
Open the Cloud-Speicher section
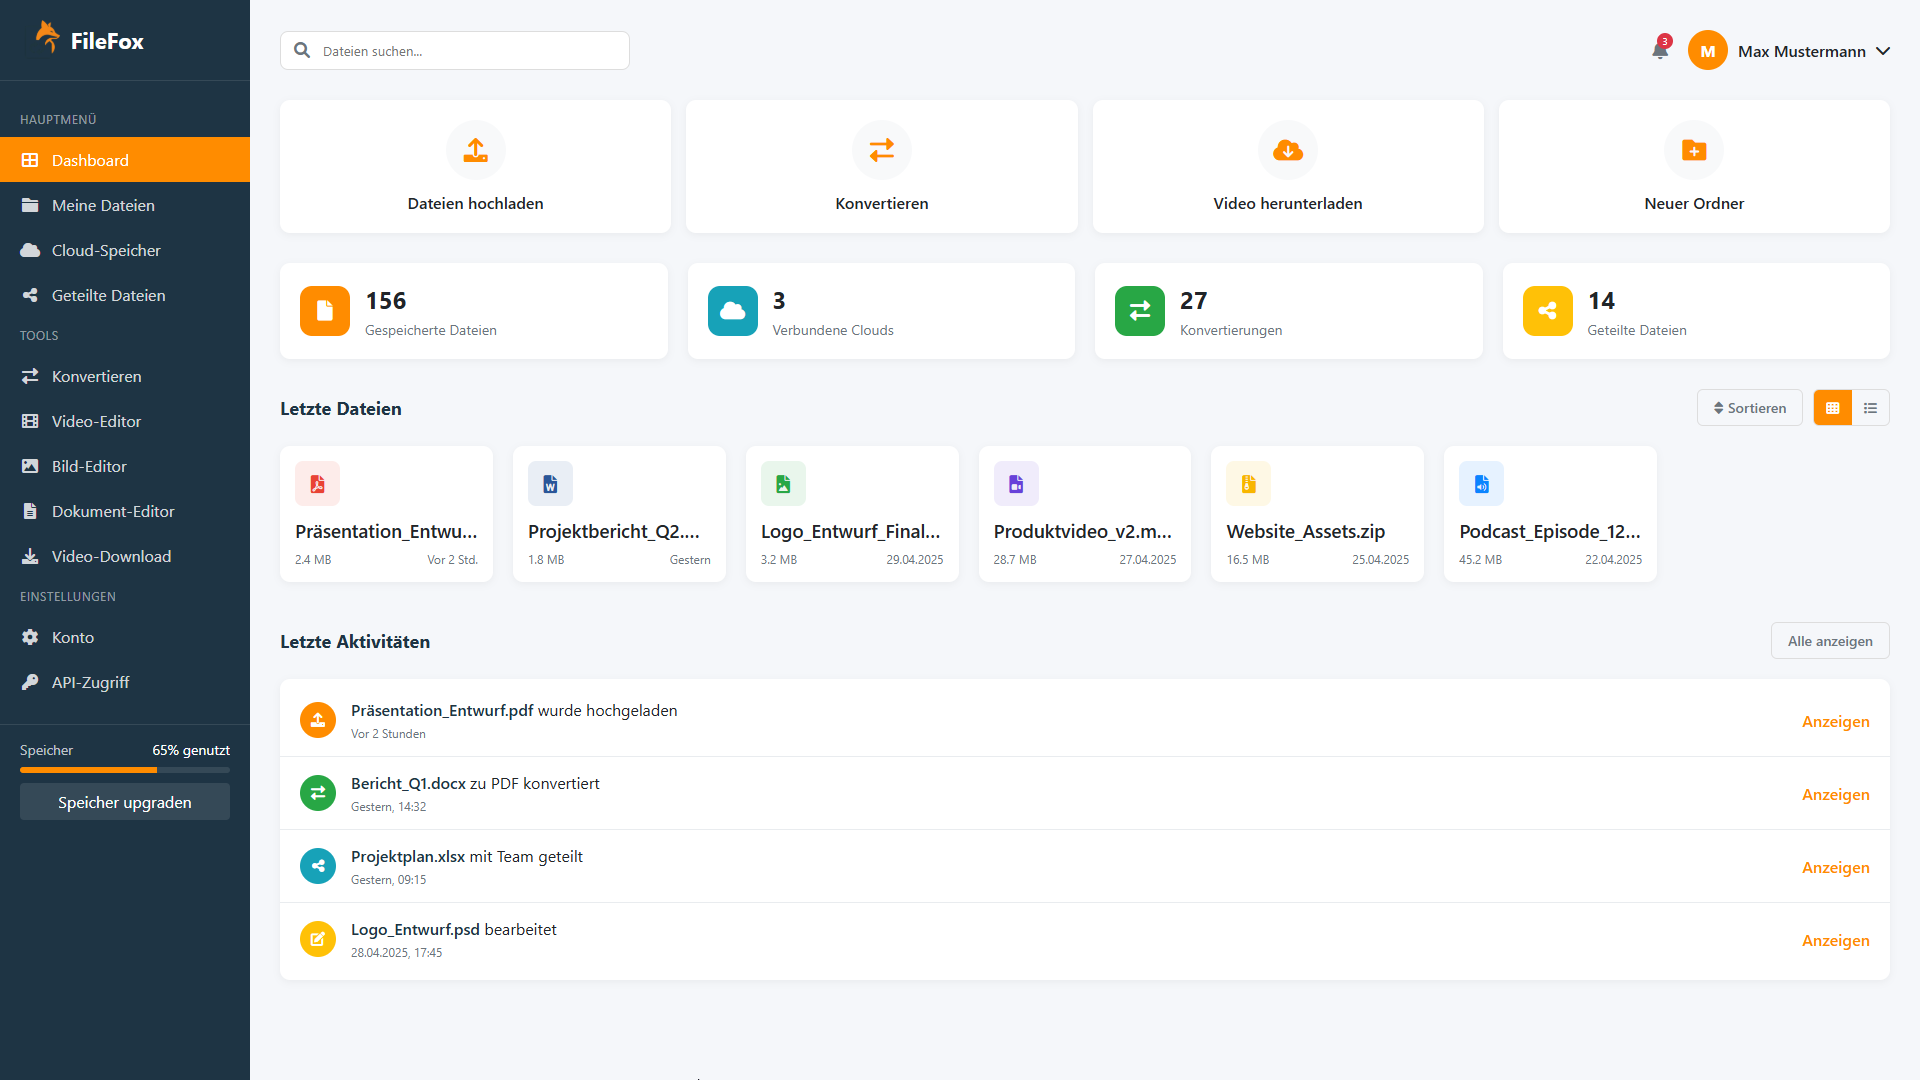[105, 250]
